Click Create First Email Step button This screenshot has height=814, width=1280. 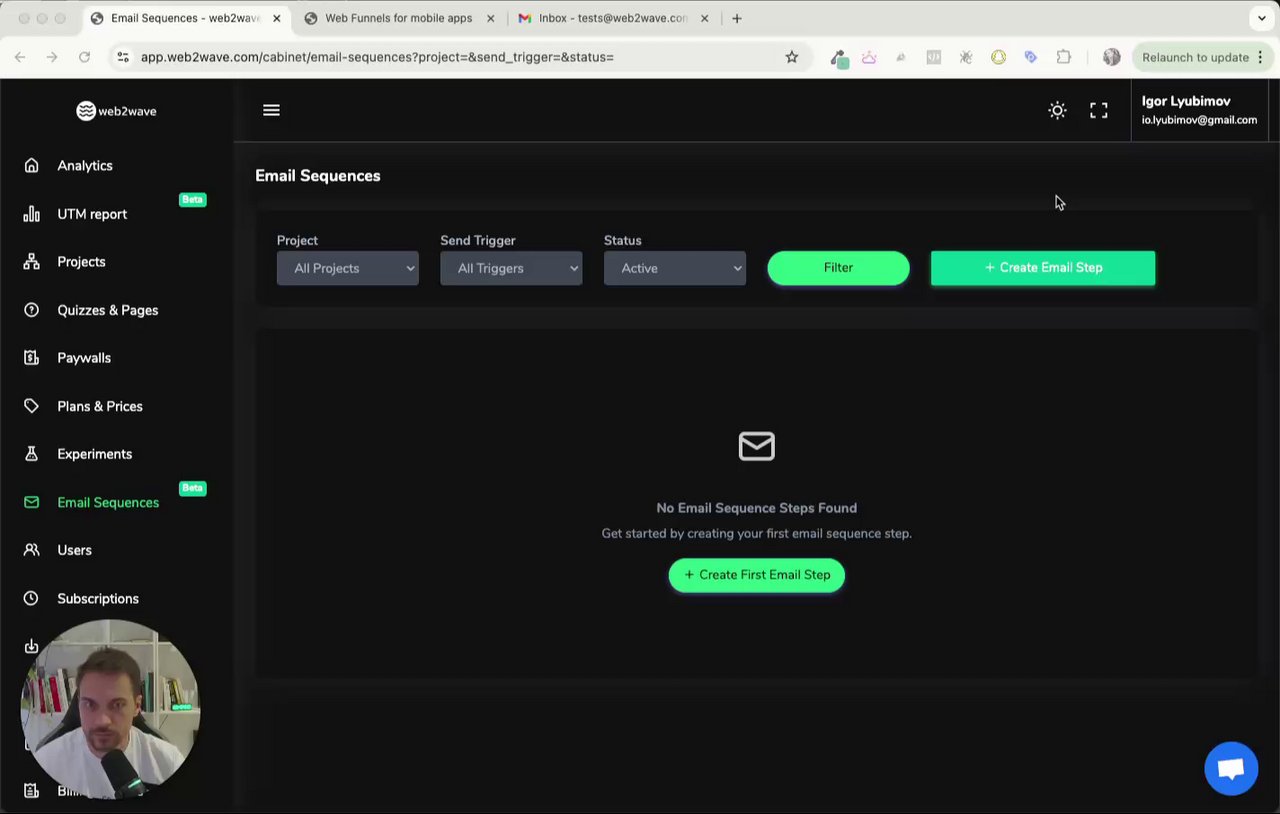tap(757, 575)
